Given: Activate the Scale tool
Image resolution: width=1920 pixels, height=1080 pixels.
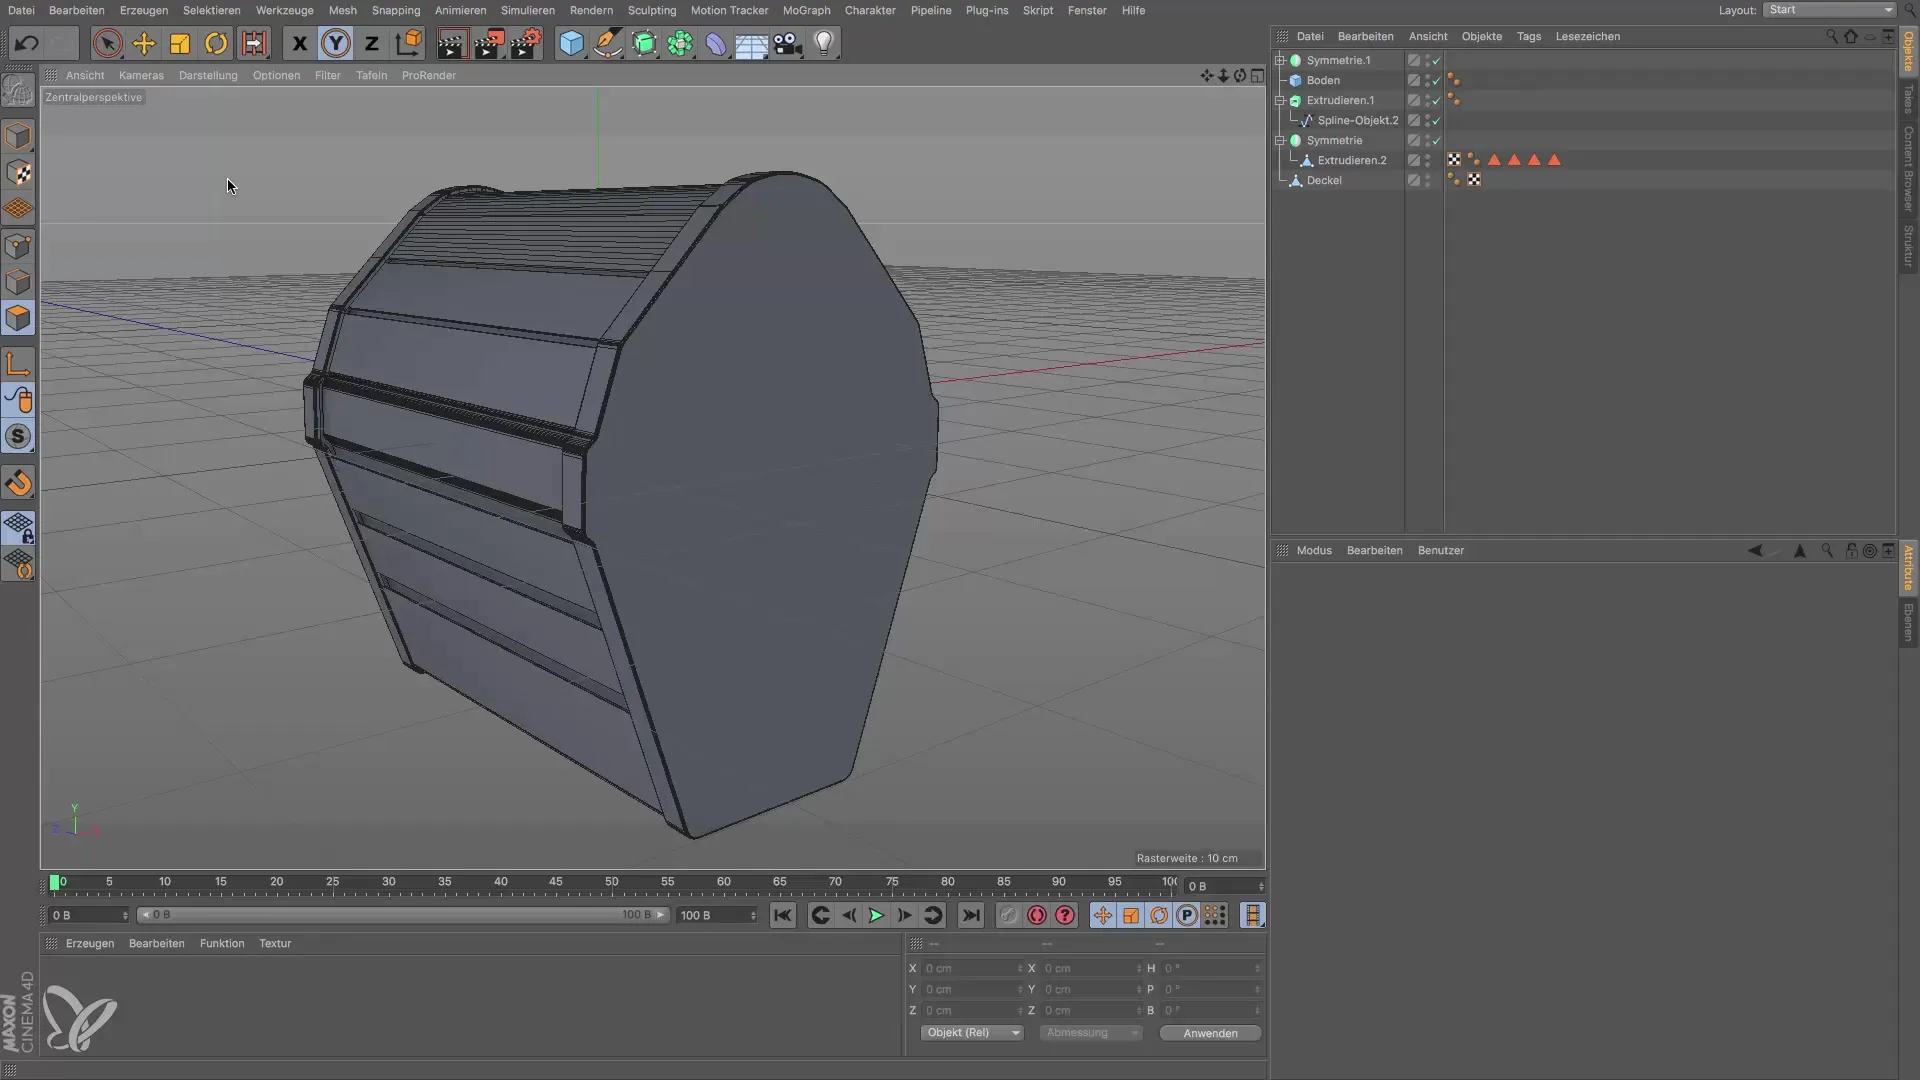Looking at the screenshot, I should coord(180,43).
